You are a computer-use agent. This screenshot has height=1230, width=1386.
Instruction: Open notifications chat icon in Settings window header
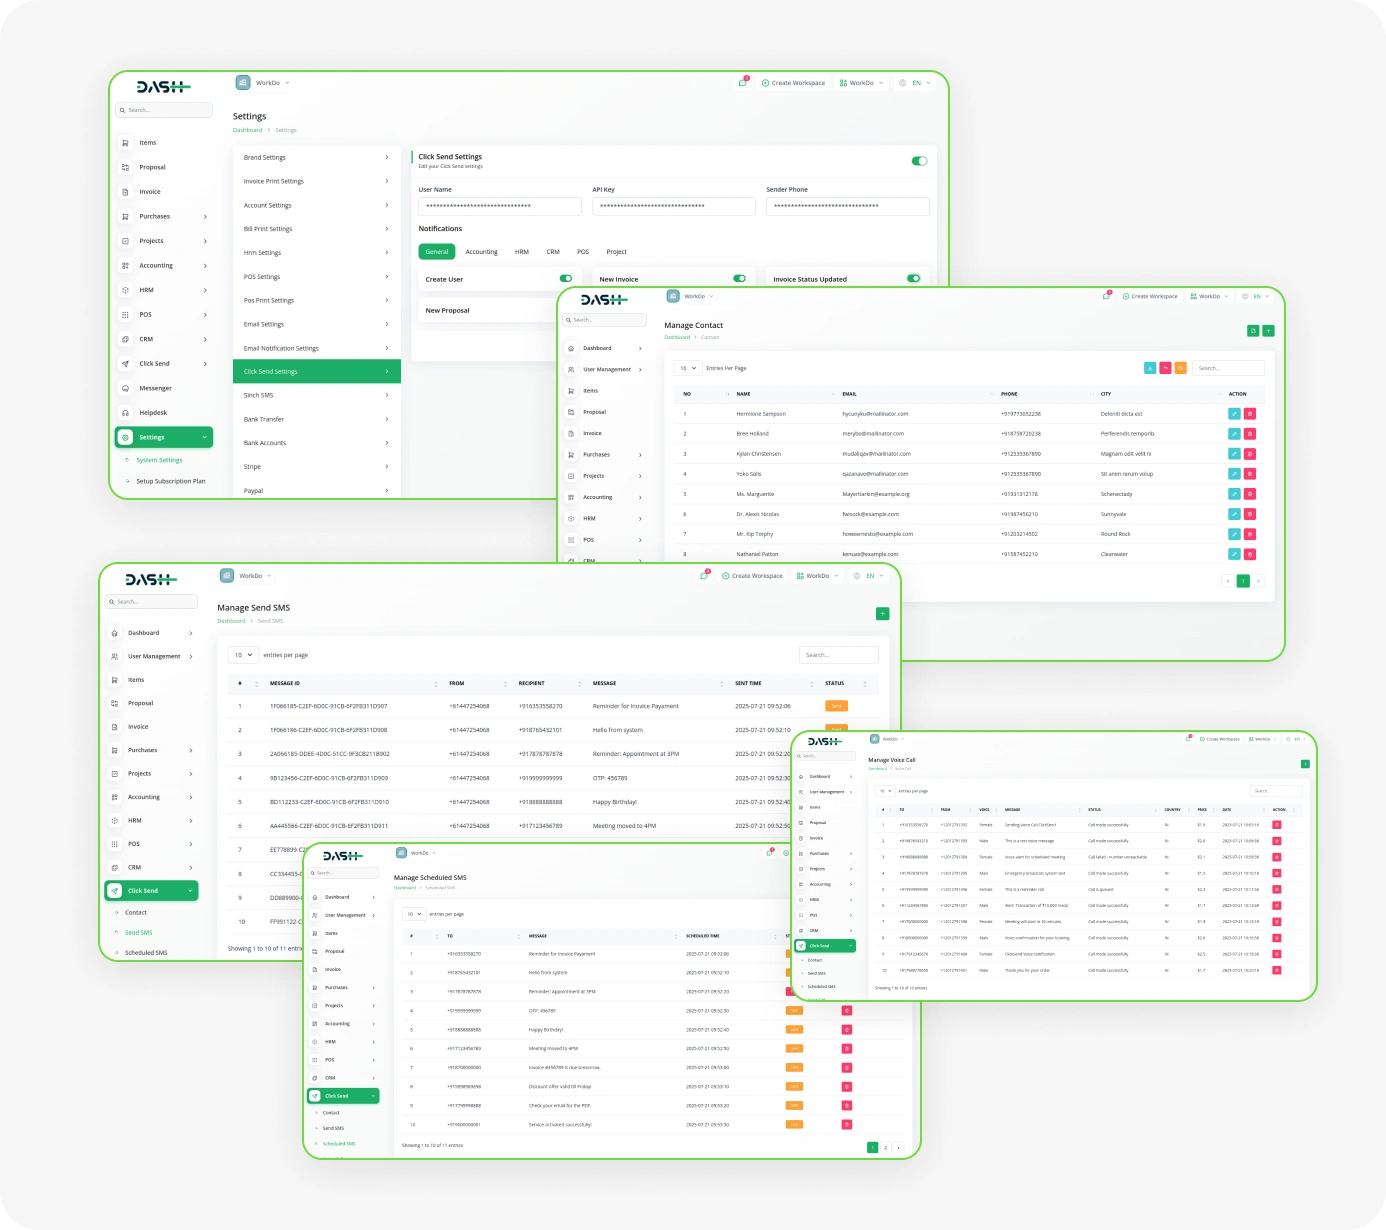[742, 83]
